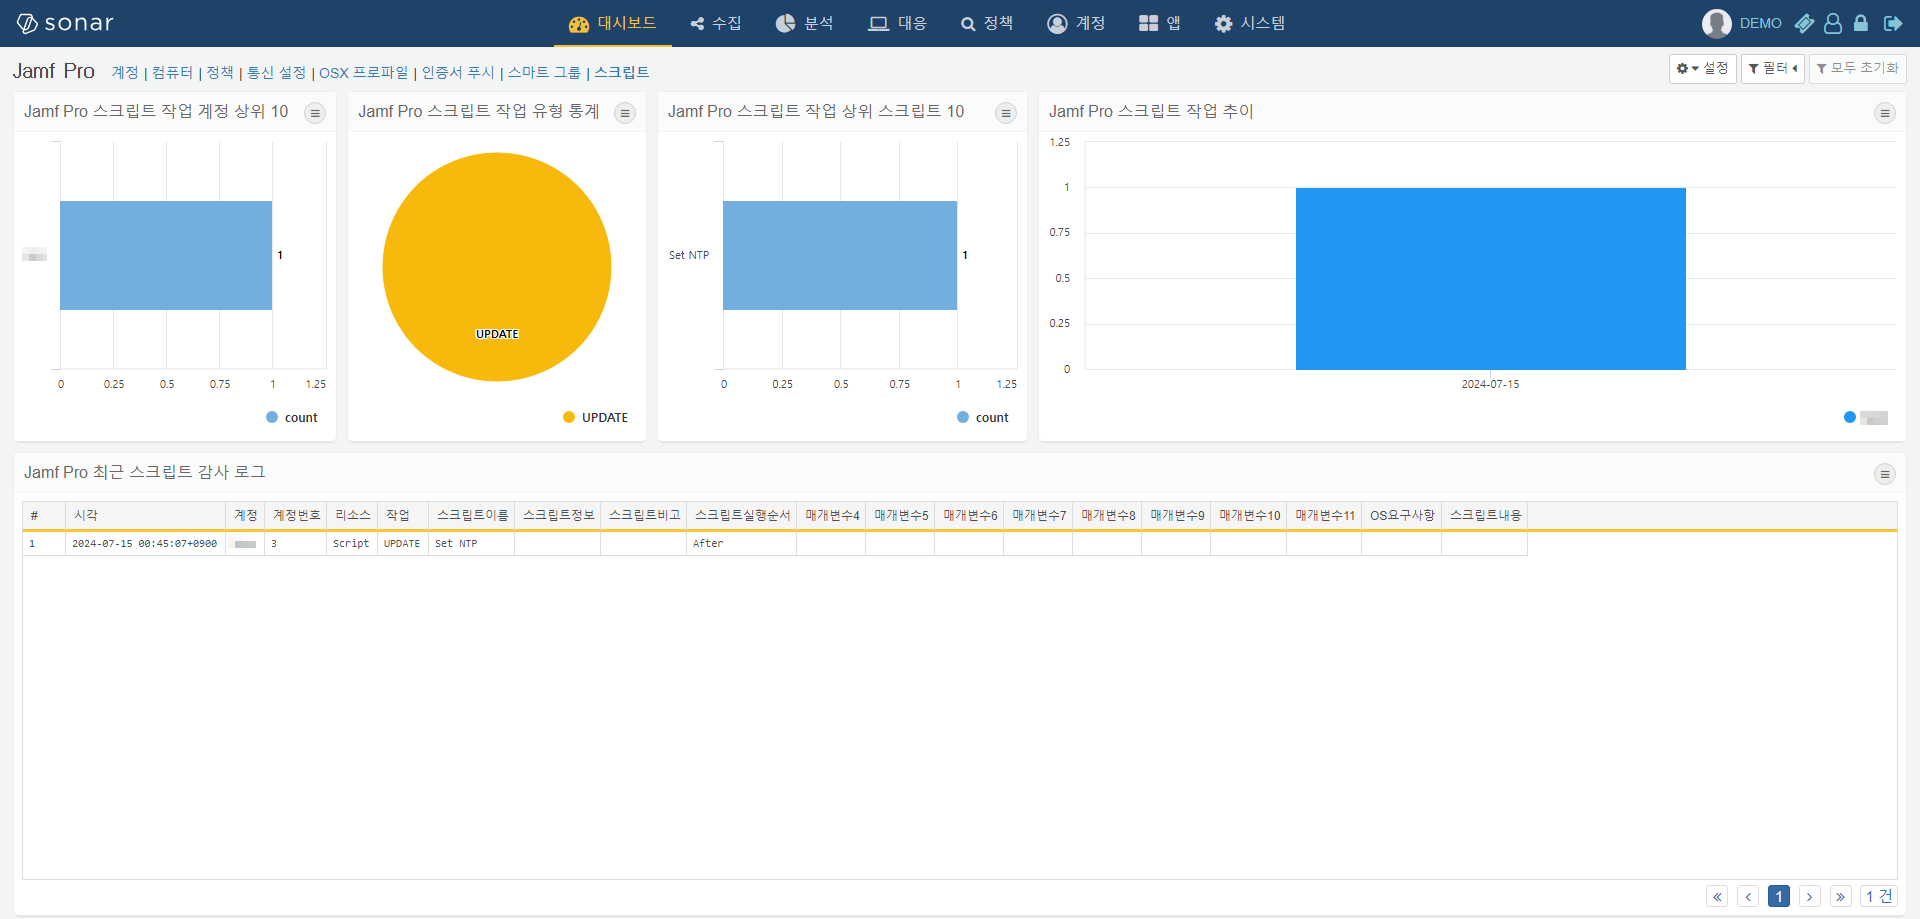Select page 1 in pagination
The width and height of the screenshot is (1920, 919).
point(1779,897)
